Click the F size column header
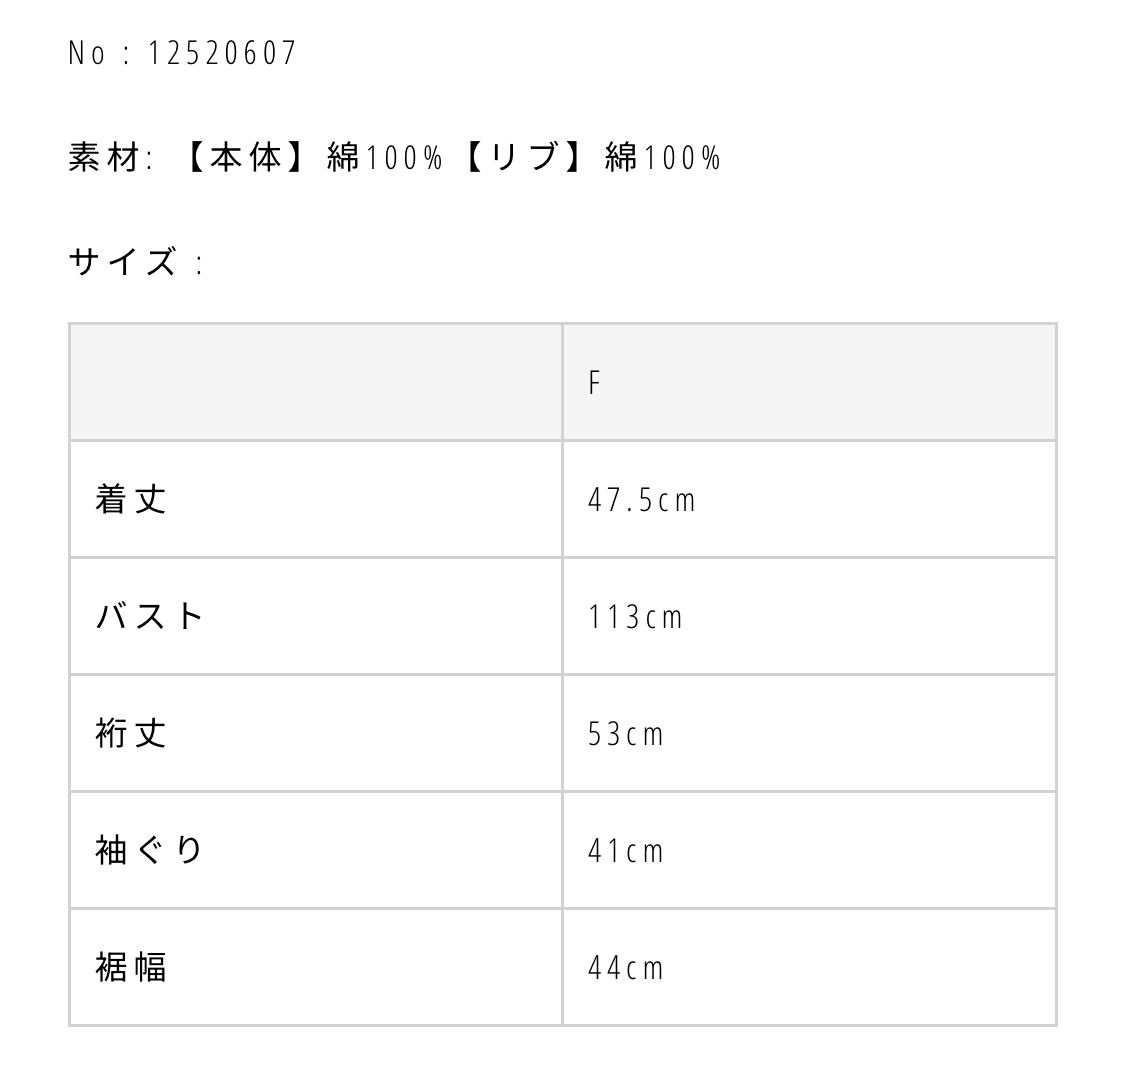 pyautogui.click(x=595, y=382)
